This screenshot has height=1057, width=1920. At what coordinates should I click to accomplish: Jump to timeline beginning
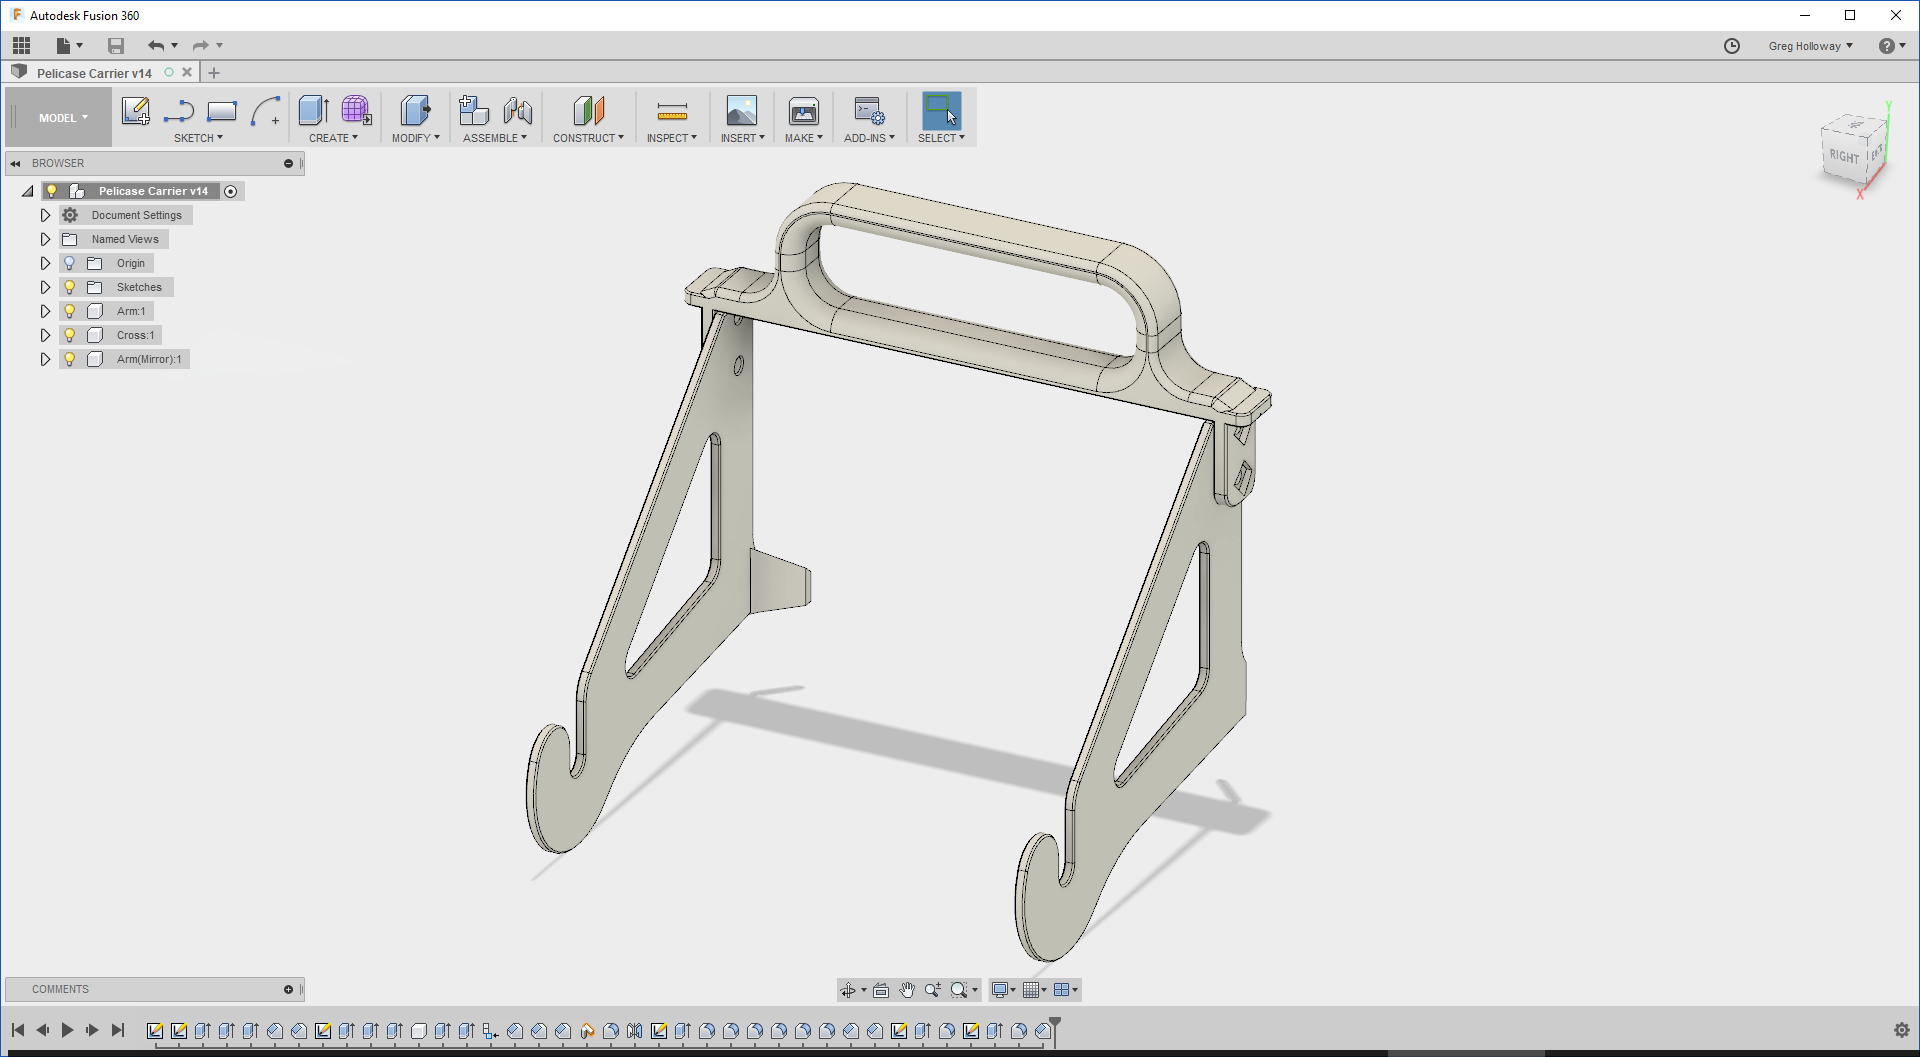tap(18, 1030)
